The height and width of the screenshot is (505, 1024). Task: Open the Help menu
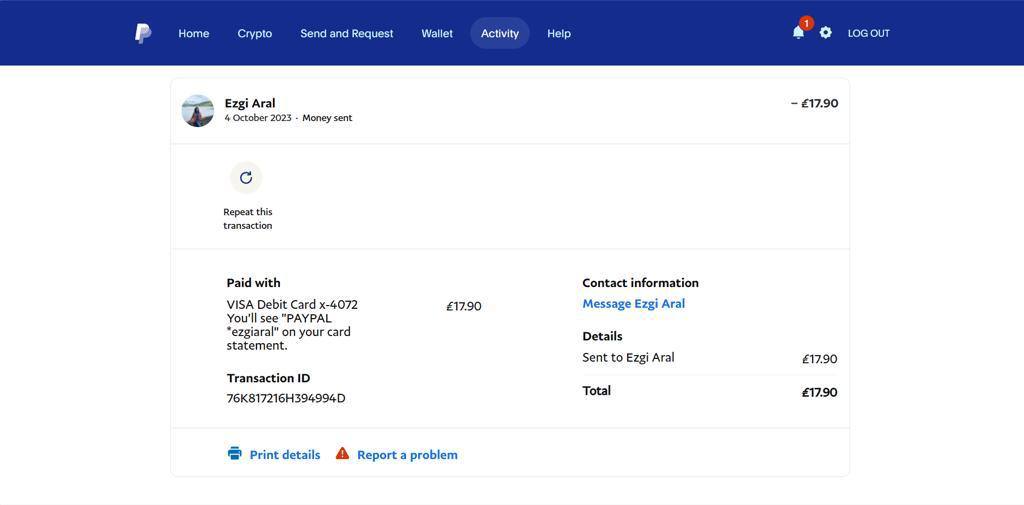tap(559, 33)
